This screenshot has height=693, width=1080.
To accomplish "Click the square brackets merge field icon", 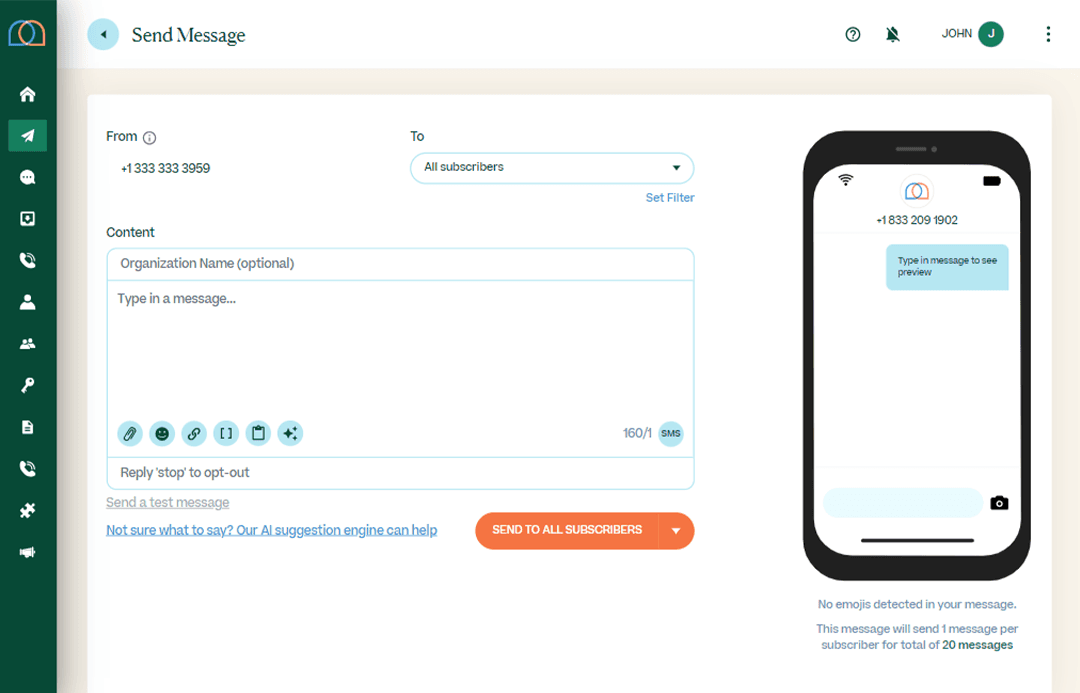I will [x=226, y=433].
